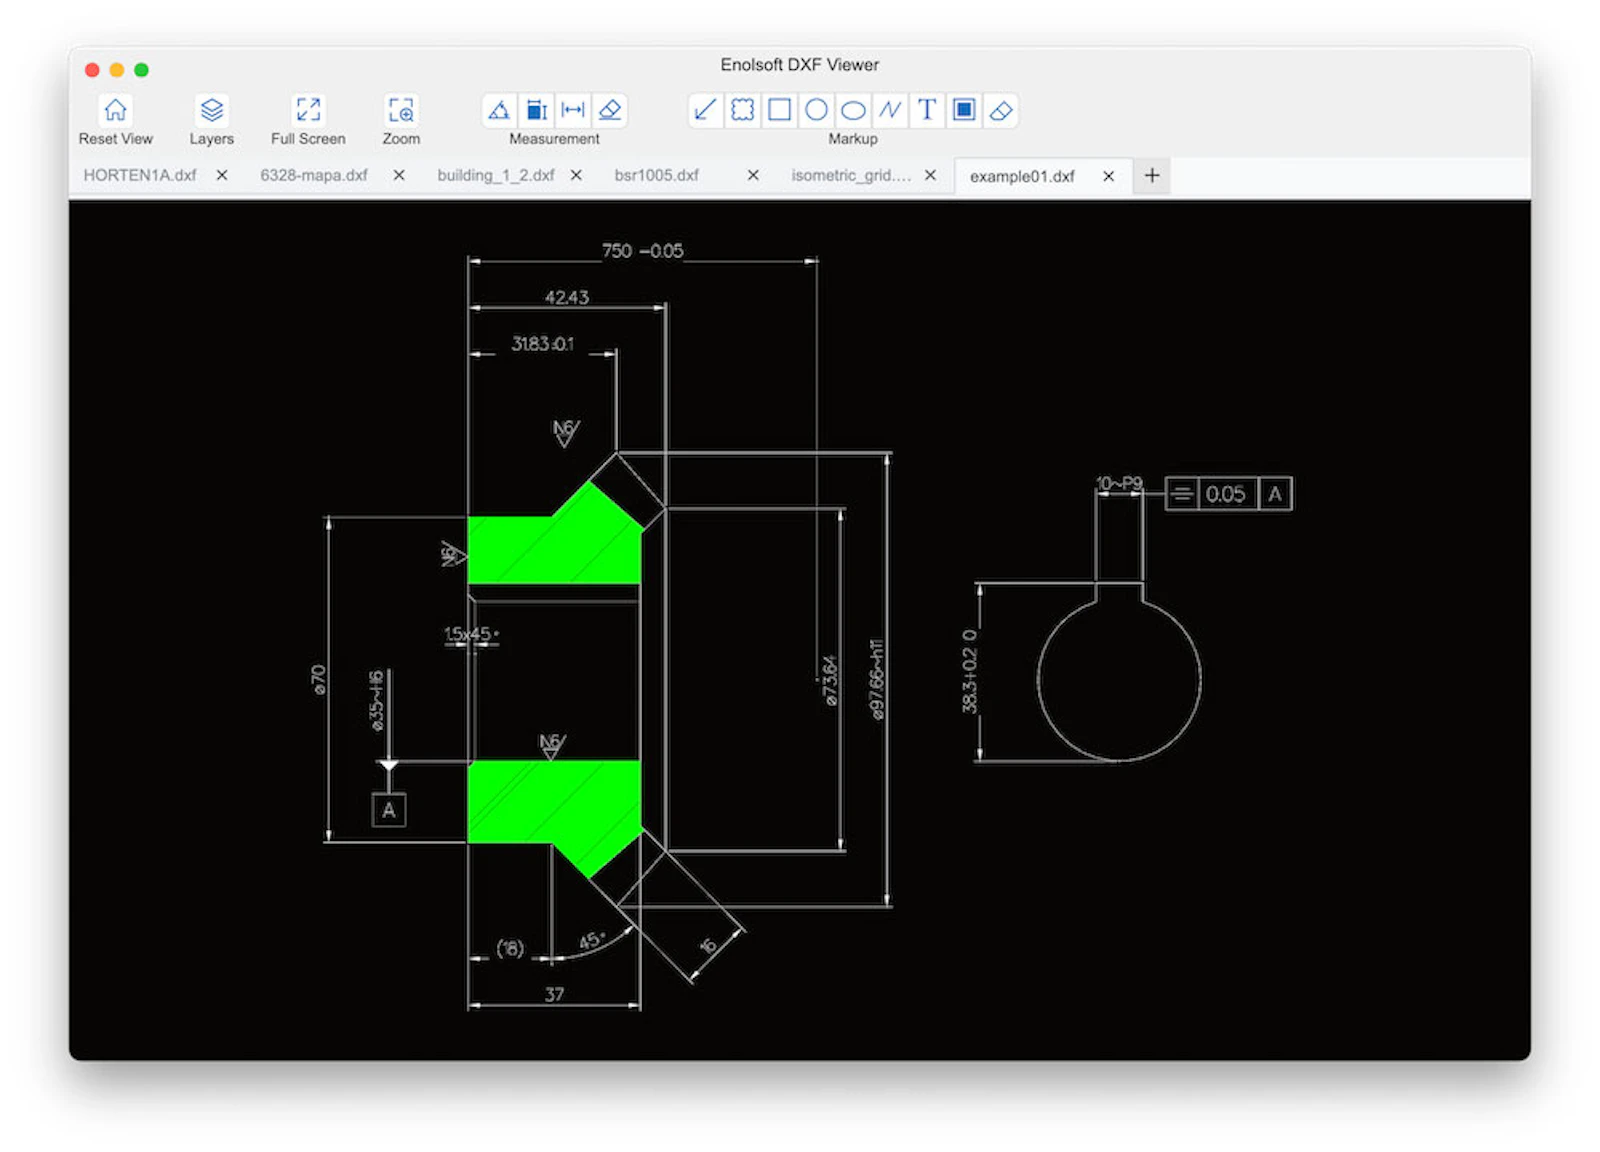This screenshot has width=1600, height=1152.
Task: Activate the polyline markup tool
Action: click(x=890, y=110)
